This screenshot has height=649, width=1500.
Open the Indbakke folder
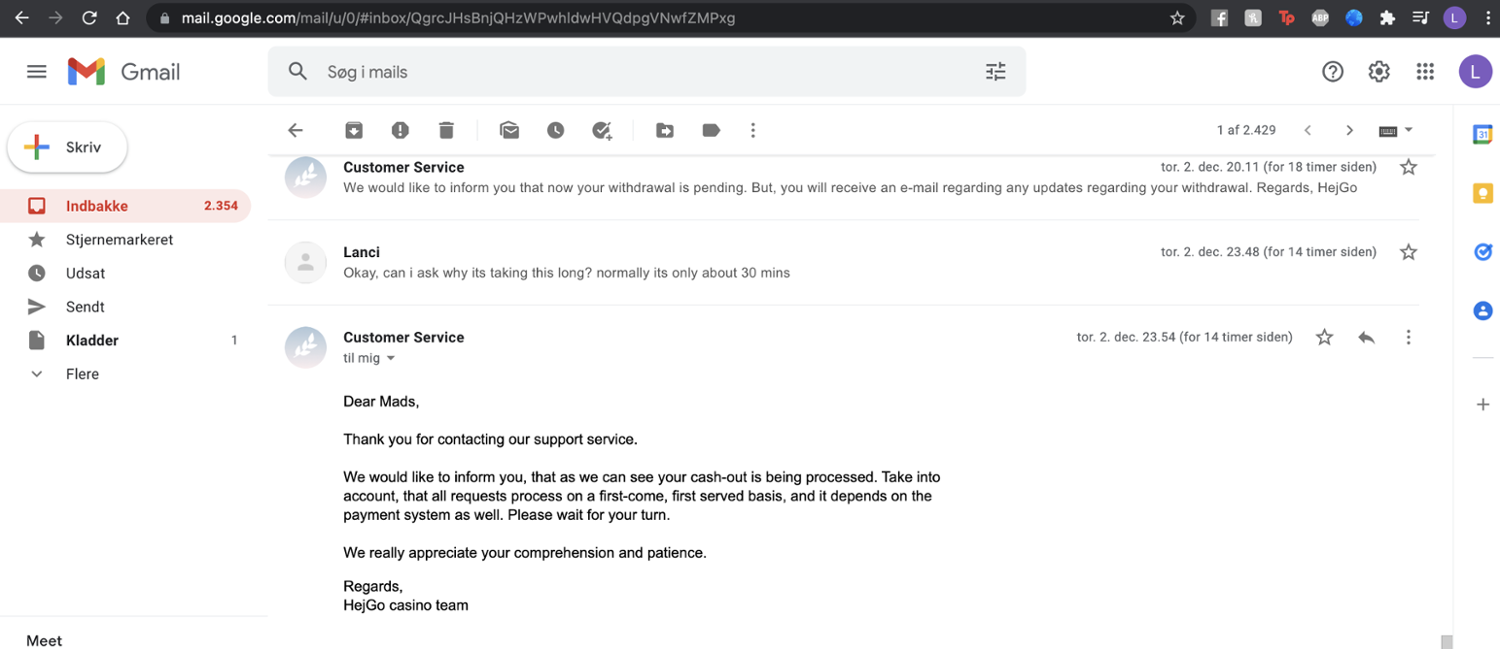click(97, 206)
